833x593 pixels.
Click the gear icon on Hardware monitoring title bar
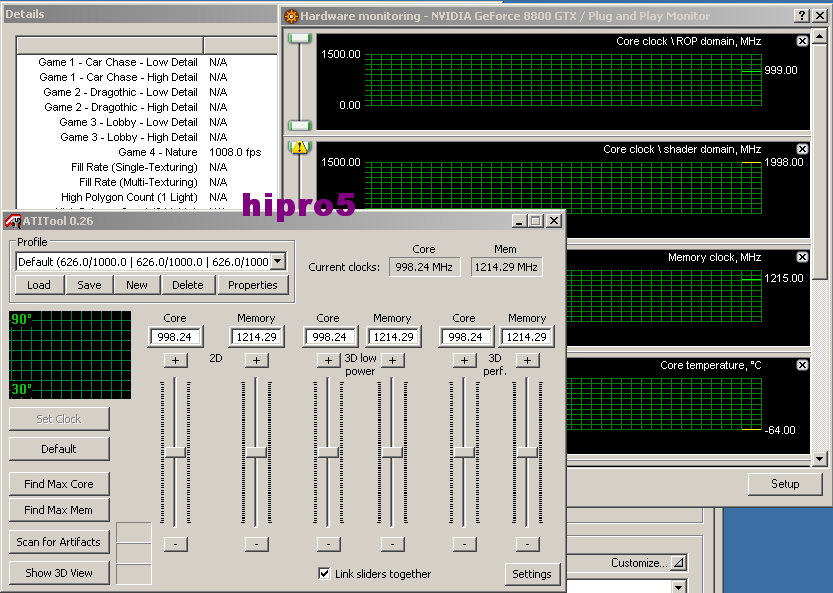tap(290, 16)
